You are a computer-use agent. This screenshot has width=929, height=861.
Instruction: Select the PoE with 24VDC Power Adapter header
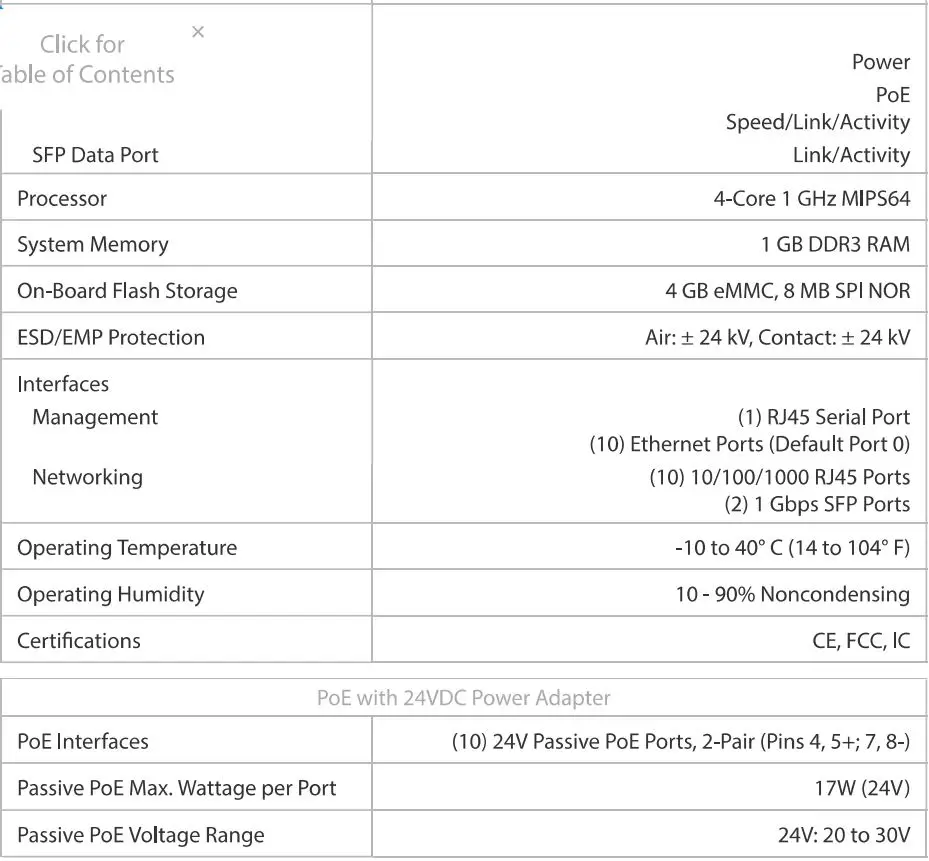(464, 698)
